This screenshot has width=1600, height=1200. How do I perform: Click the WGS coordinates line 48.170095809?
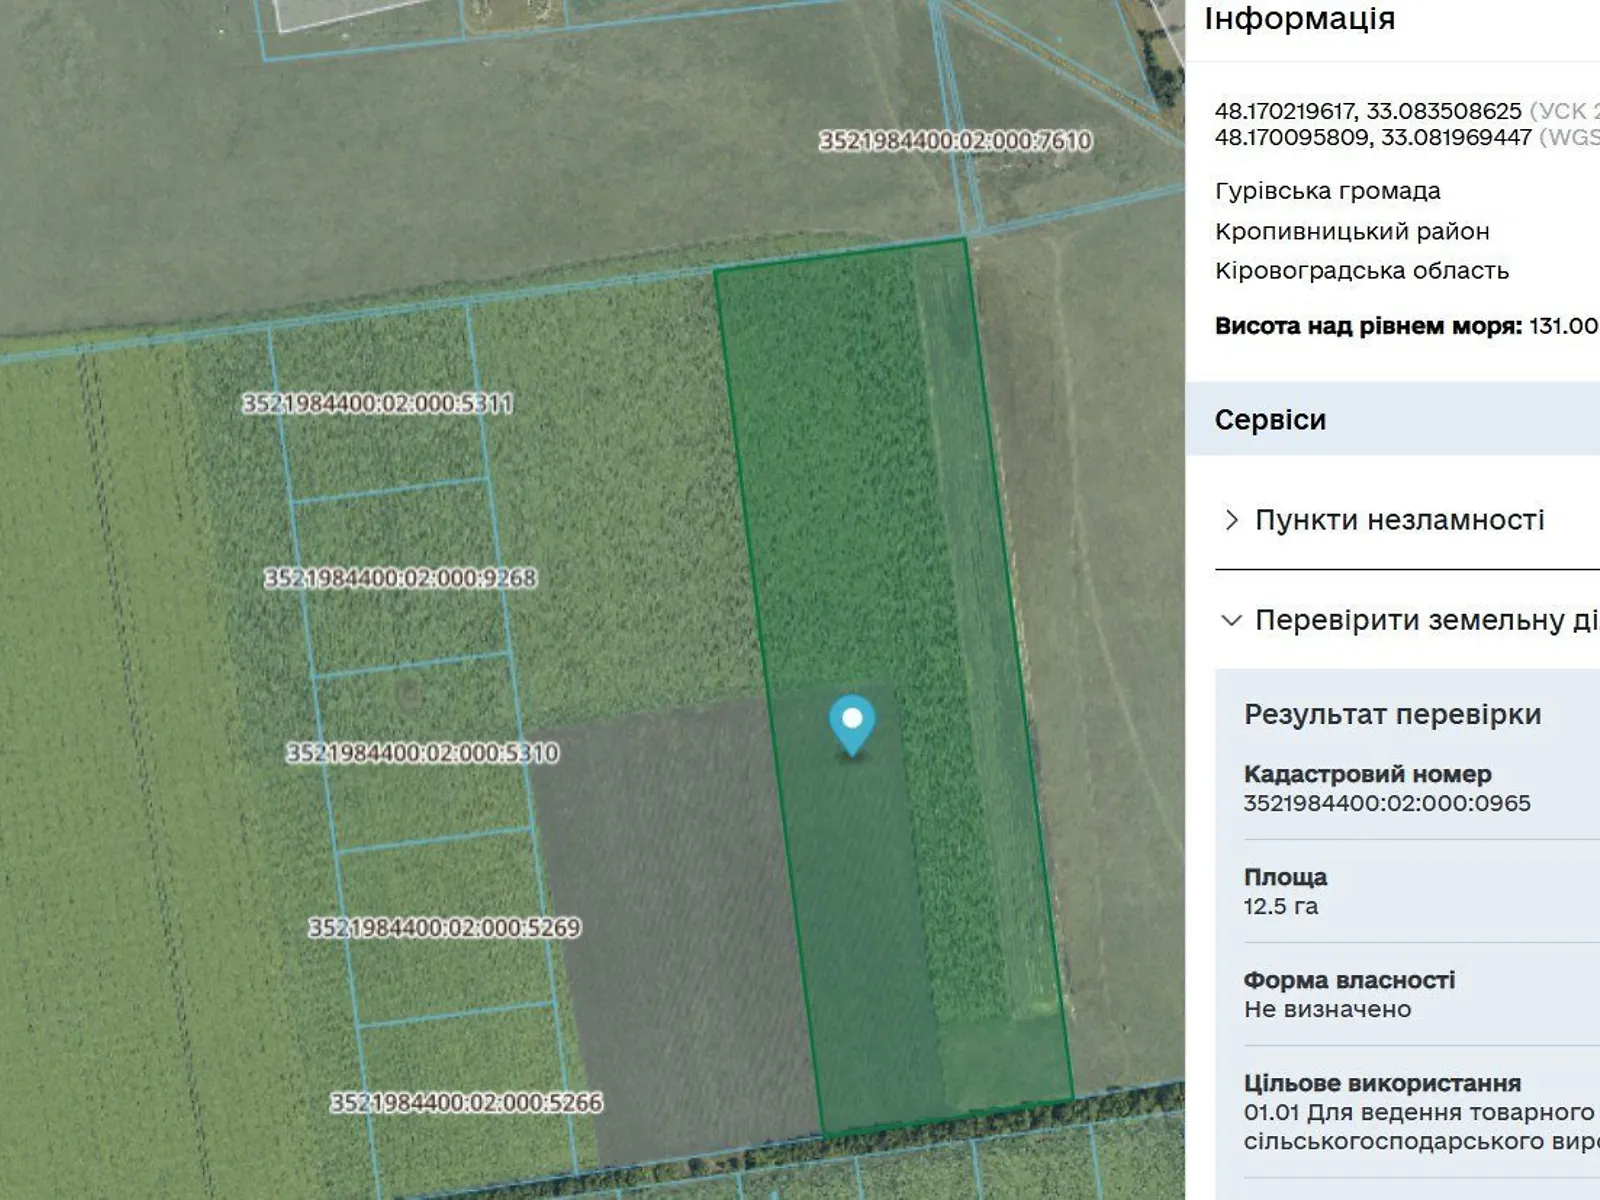click(x=1372, y=137)
